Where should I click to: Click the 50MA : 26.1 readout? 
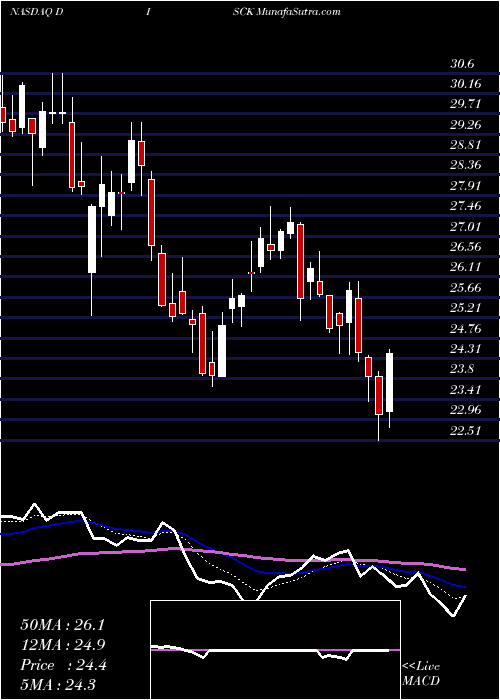62,625
